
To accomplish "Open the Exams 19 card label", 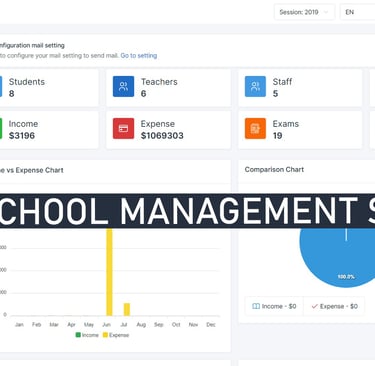I will pyautogui.click(x=286, y=124).
